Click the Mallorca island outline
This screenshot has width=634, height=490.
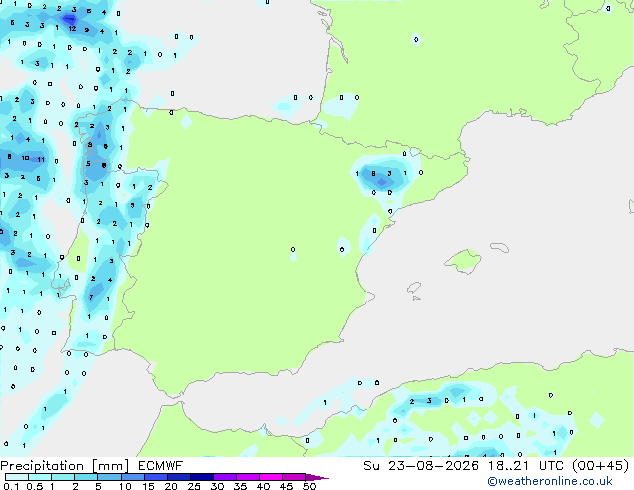pyautogui.click(x=463, y=261)
